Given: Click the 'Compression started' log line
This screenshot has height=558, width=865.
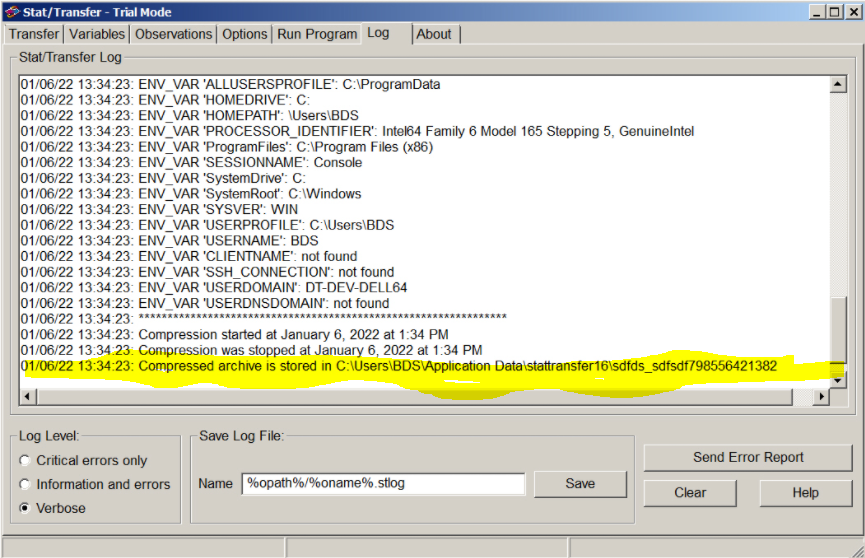Looking at the screenshot, I should (234, 334).
